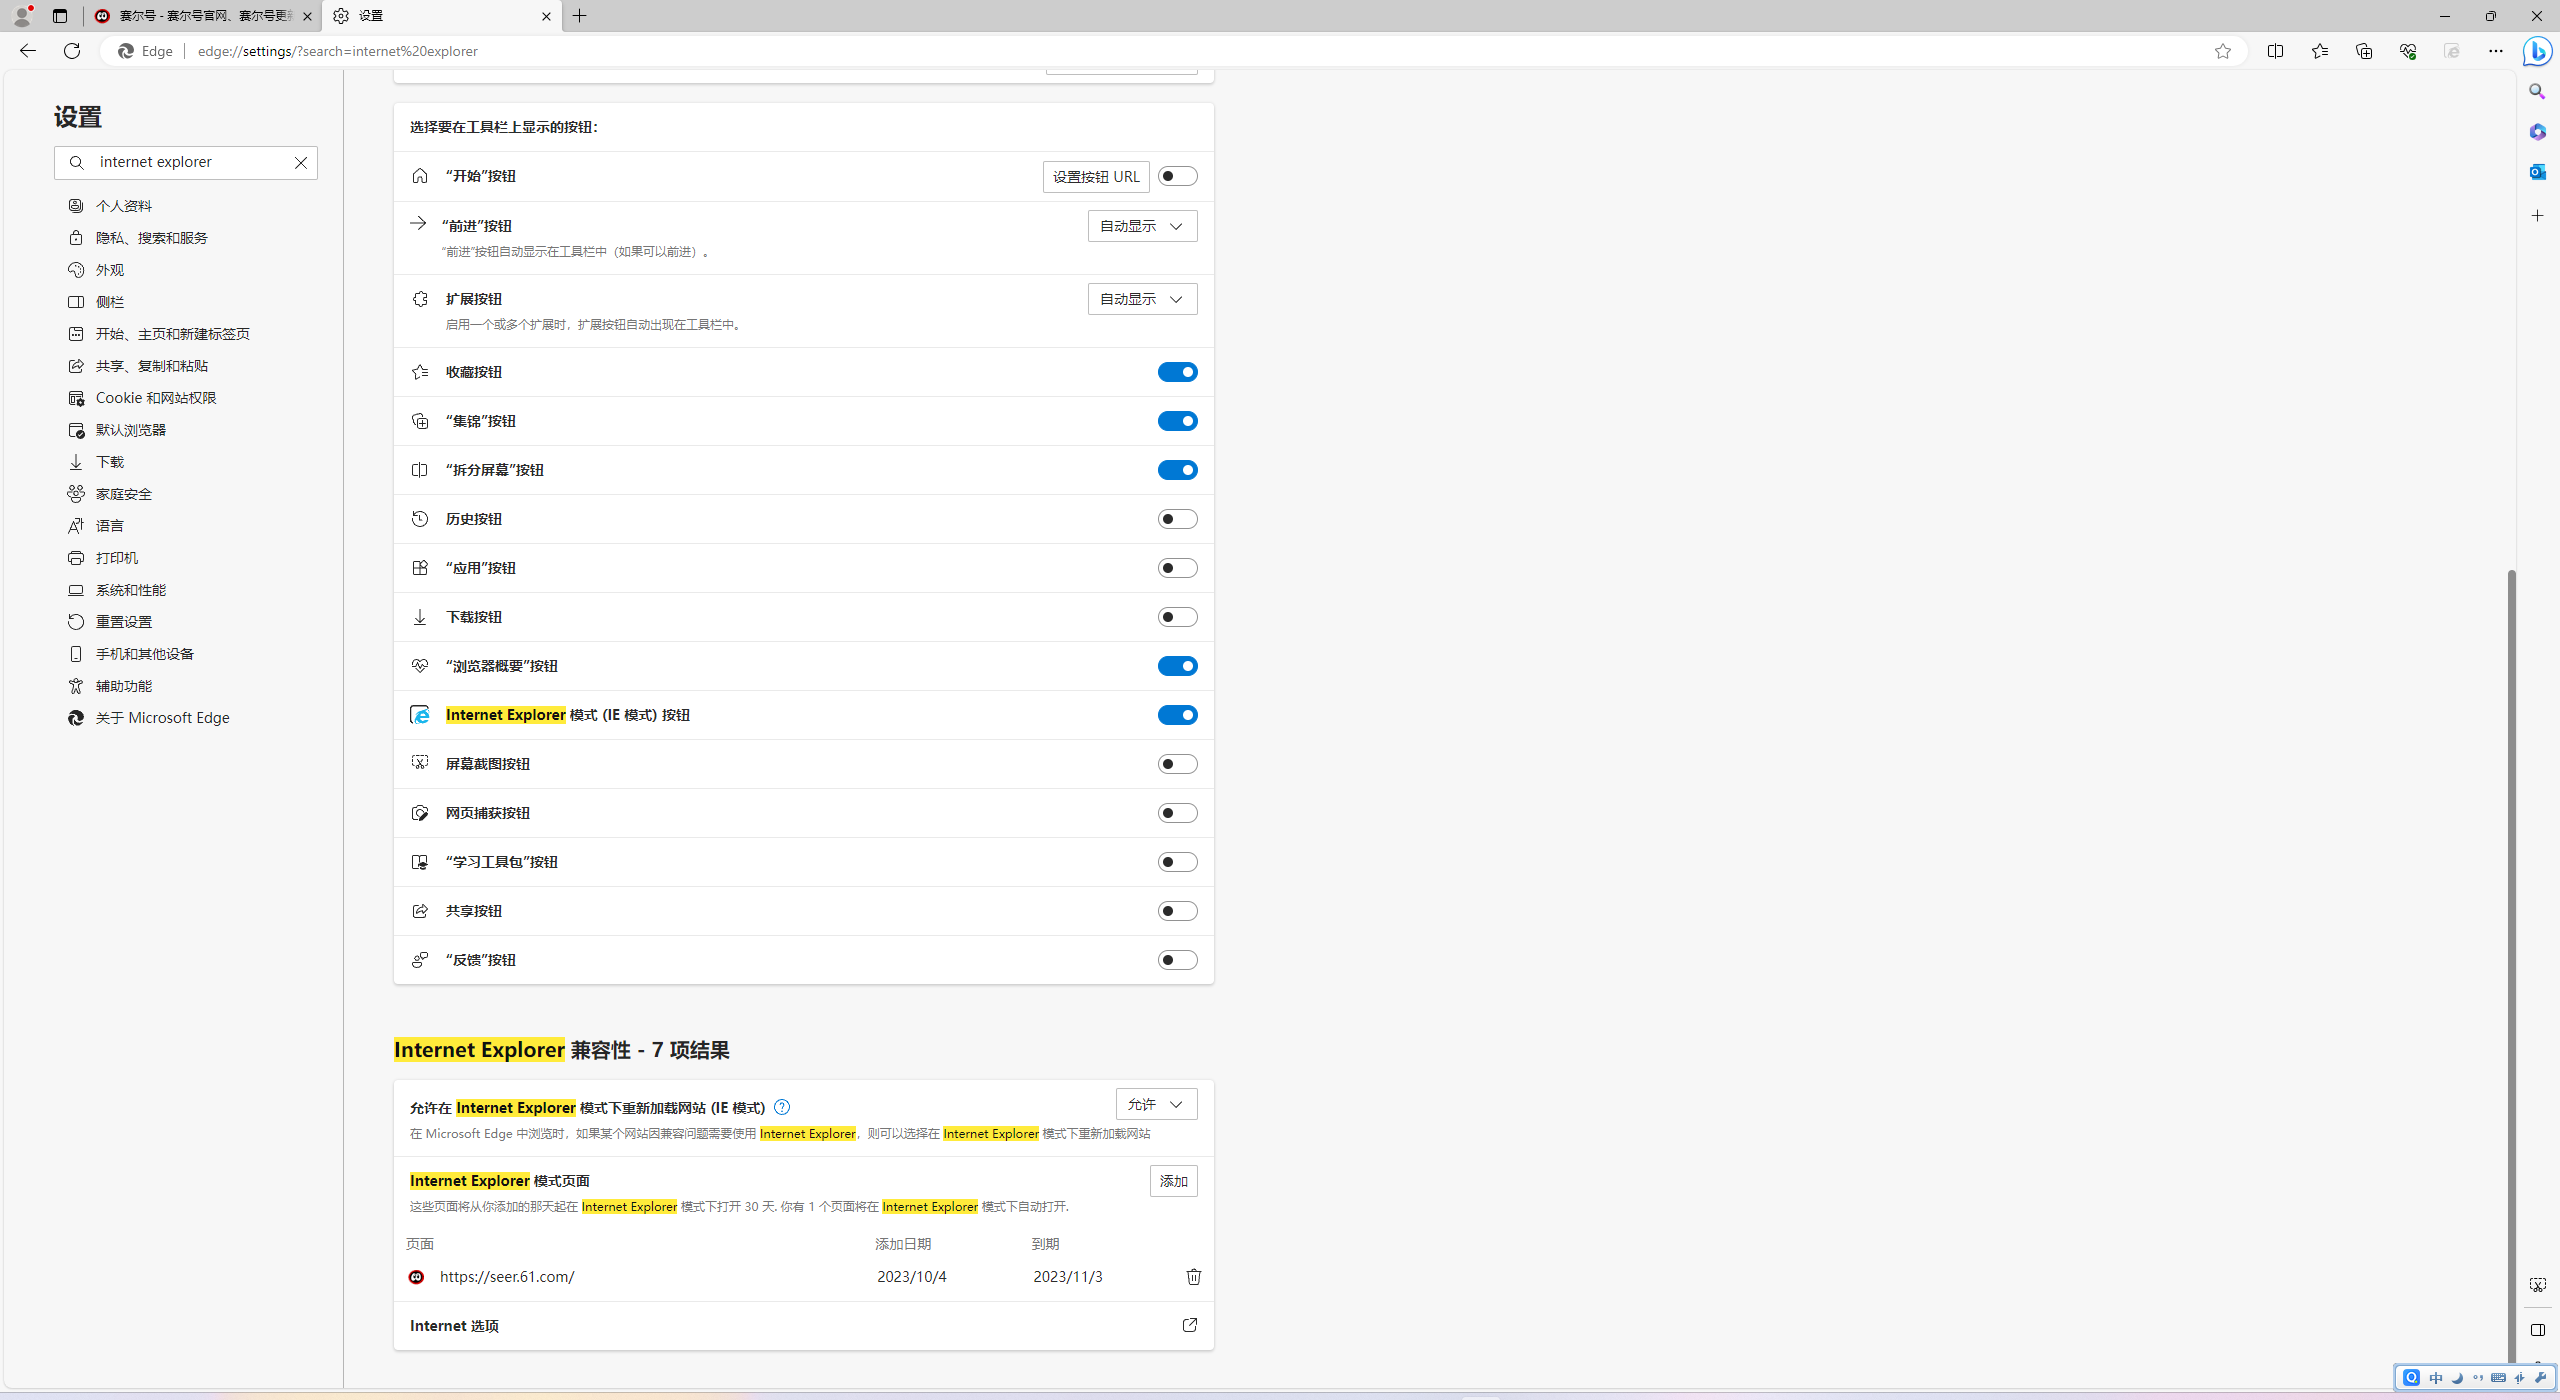The image size is (2560, 1400).
Task: Turn off the 收藏按钮 toggle
Action: (x=1177, y=372)
